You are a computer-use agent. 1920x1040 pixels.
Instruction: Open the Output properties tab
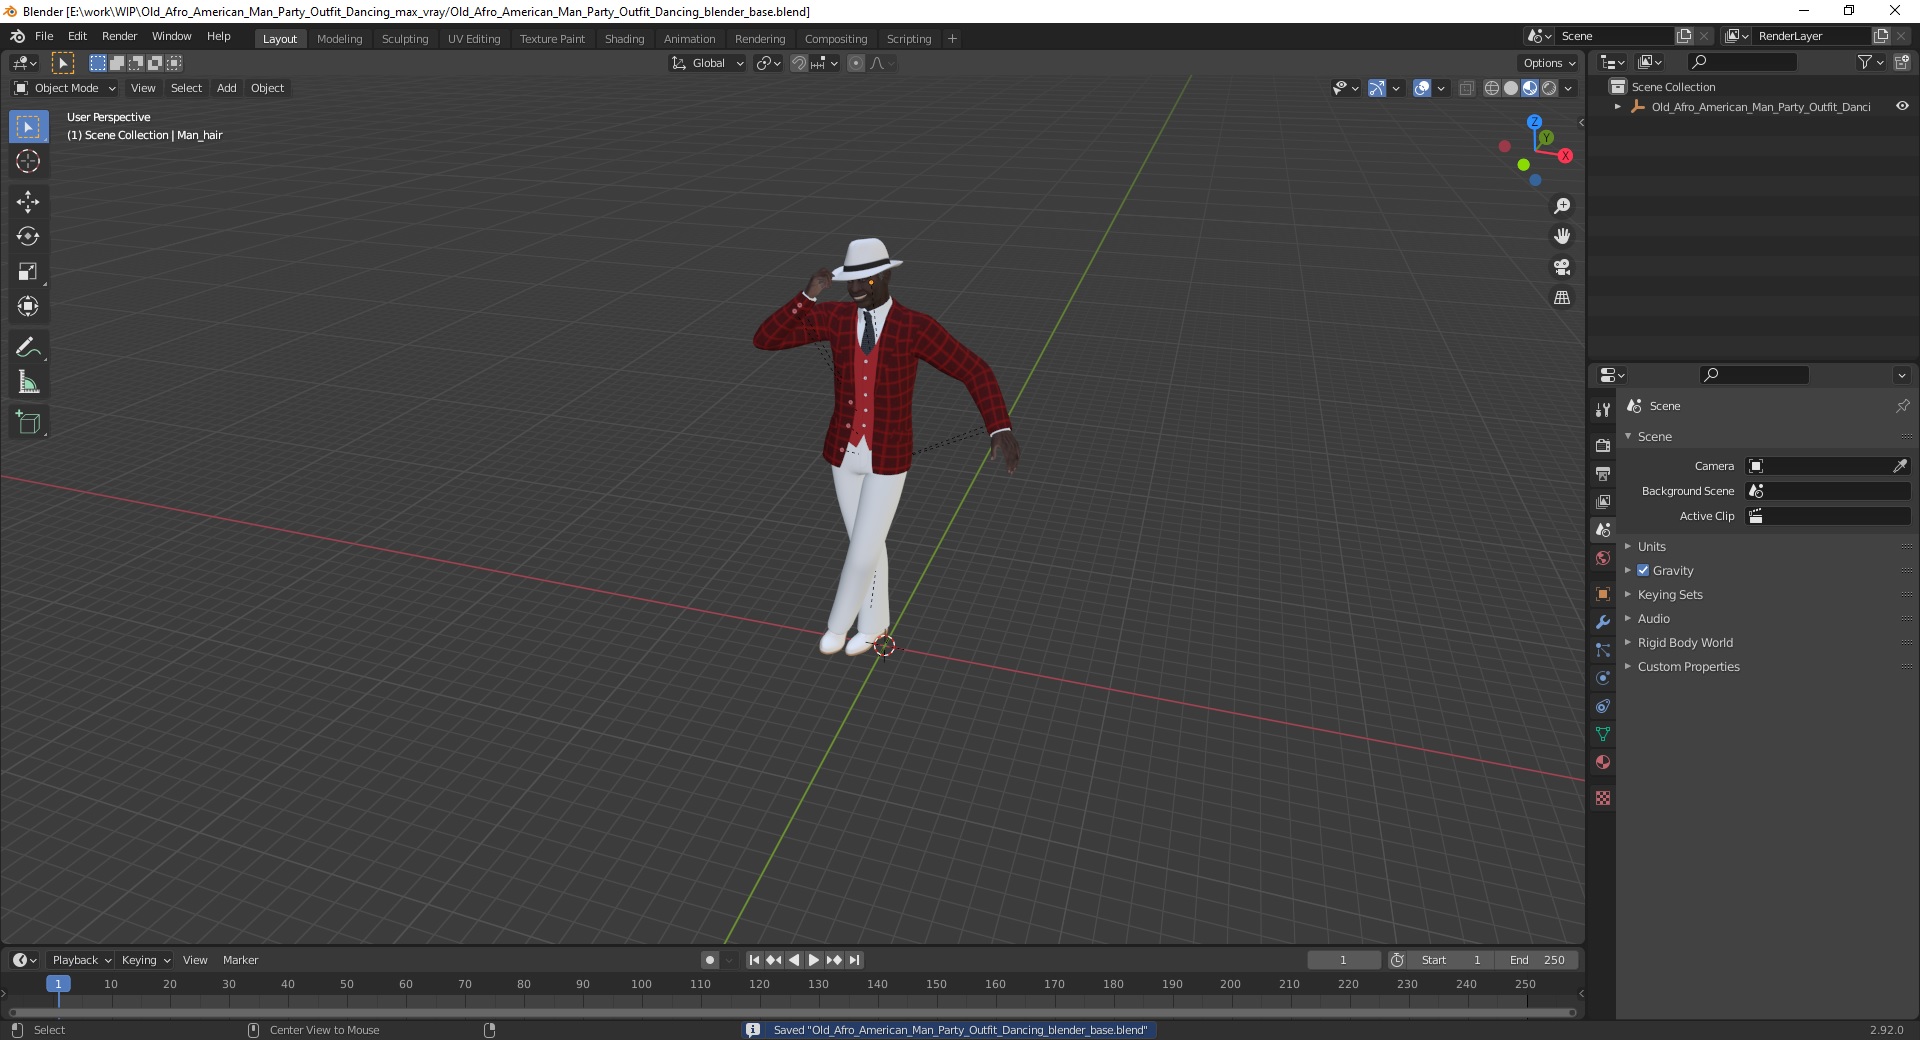[x=1603, y=473]
